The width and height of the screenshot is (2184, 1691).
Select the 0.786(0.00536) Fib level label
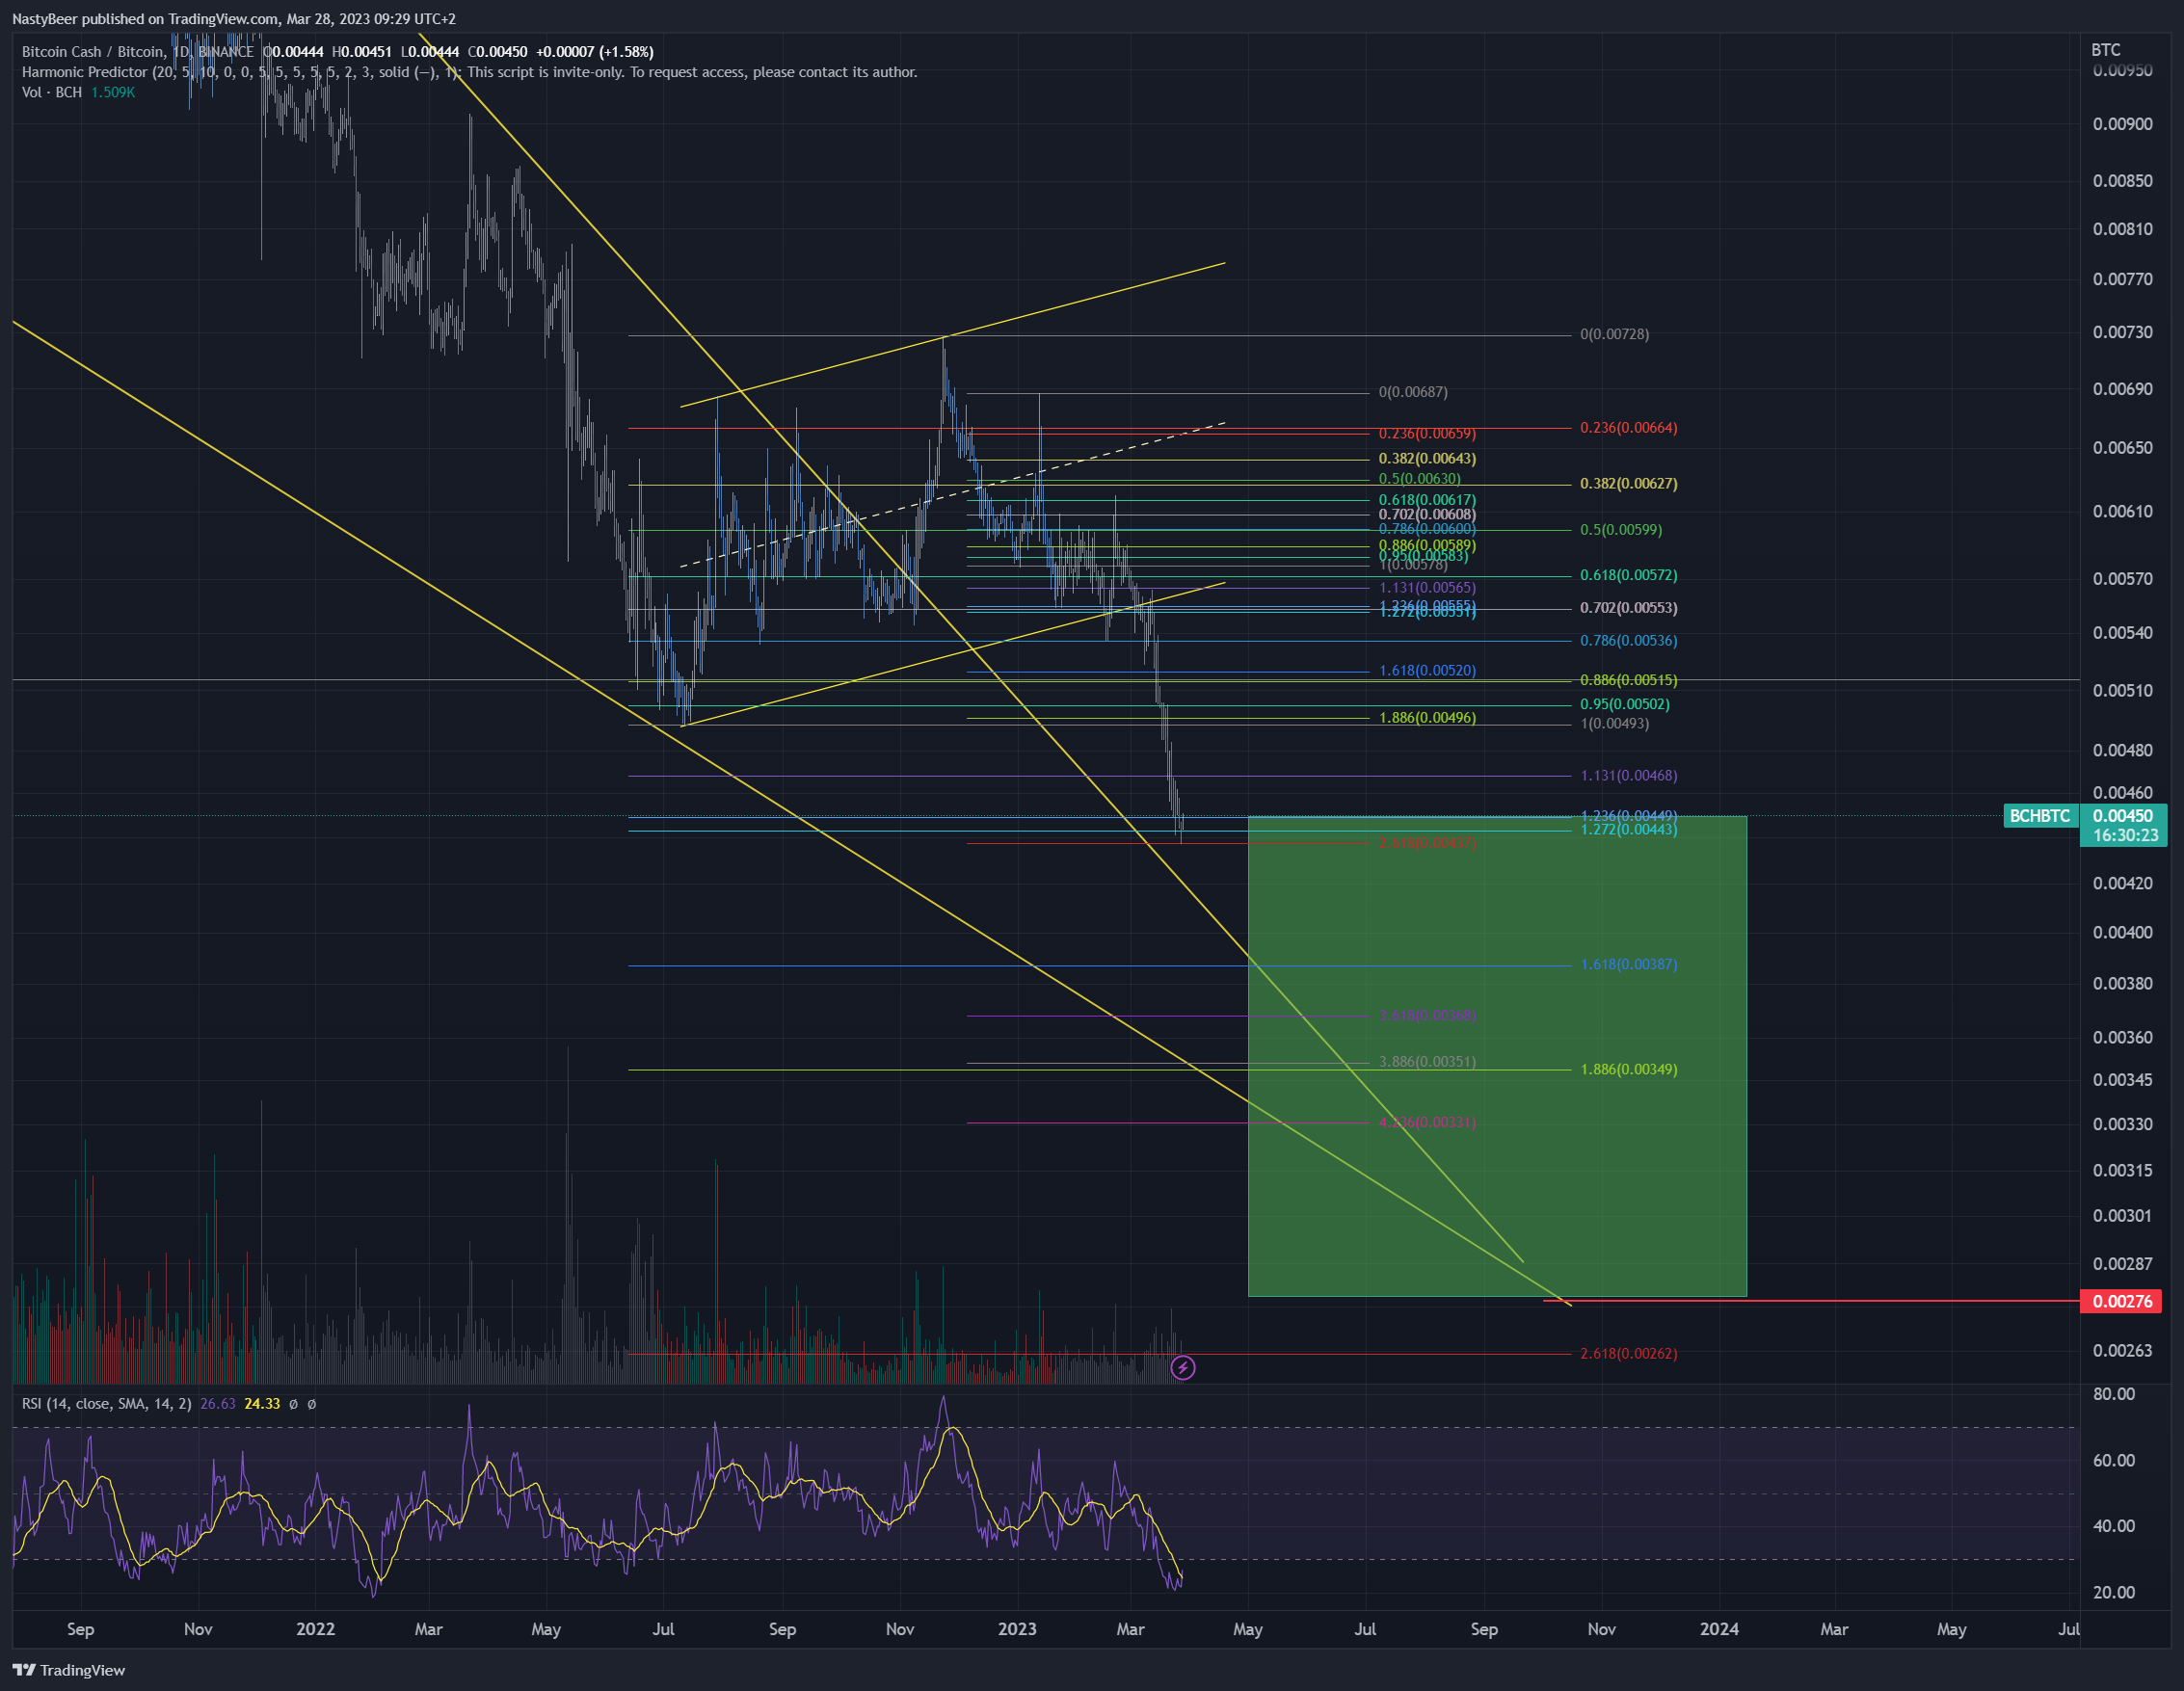click(1628, 641)
